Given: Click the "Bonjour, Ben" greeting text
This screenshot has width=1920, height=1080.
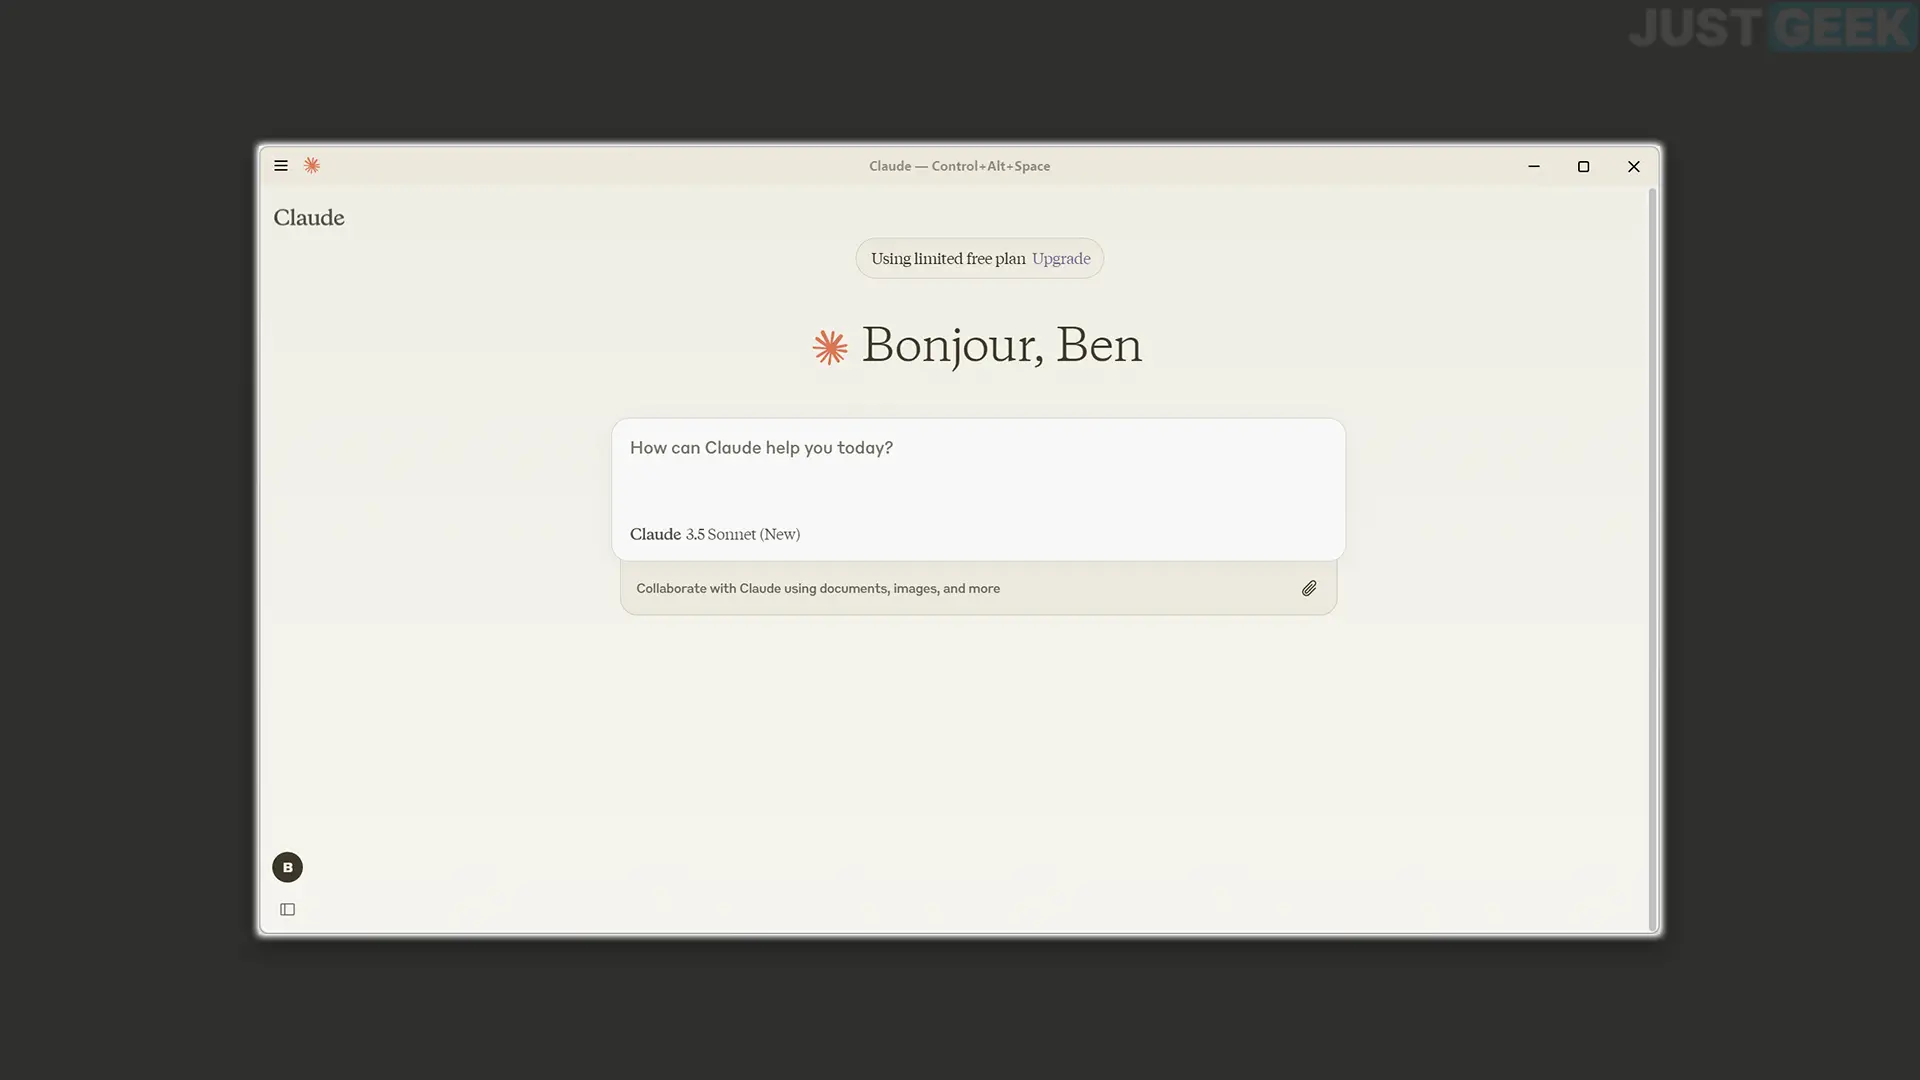Looking at the screenshot, I should (x=1001, y=346).
